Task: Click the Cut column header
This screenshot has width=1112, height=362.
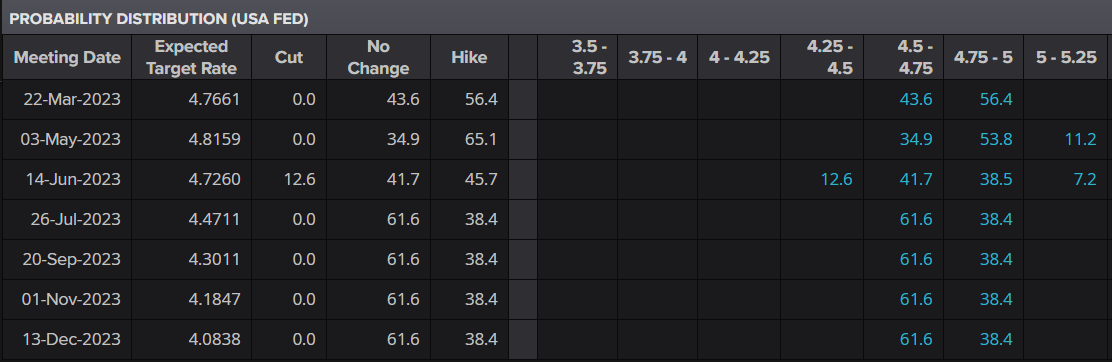Action: tap(289, 57)
